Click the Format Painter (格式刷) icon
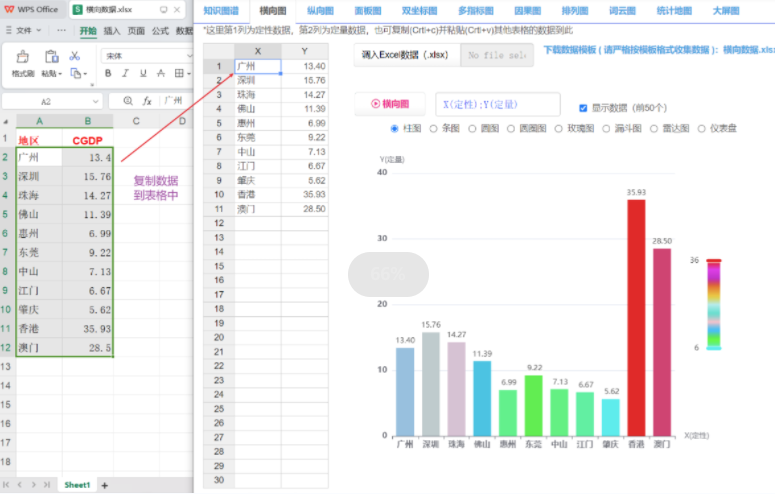 pos(22,57)
